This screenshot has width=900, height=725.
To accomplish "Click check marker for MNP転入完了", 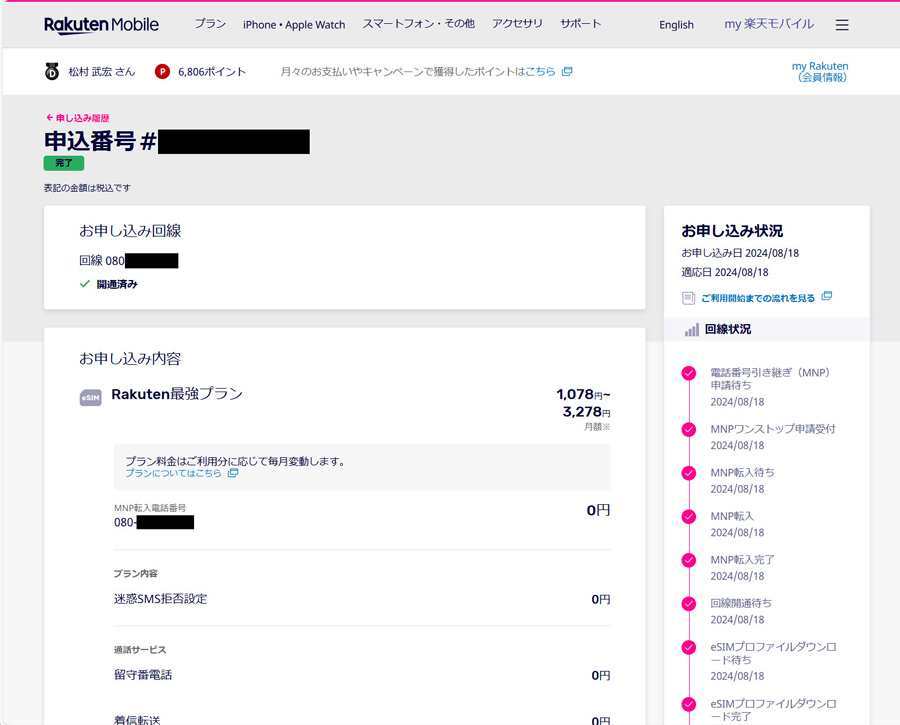I will click(x=689, y=560).
